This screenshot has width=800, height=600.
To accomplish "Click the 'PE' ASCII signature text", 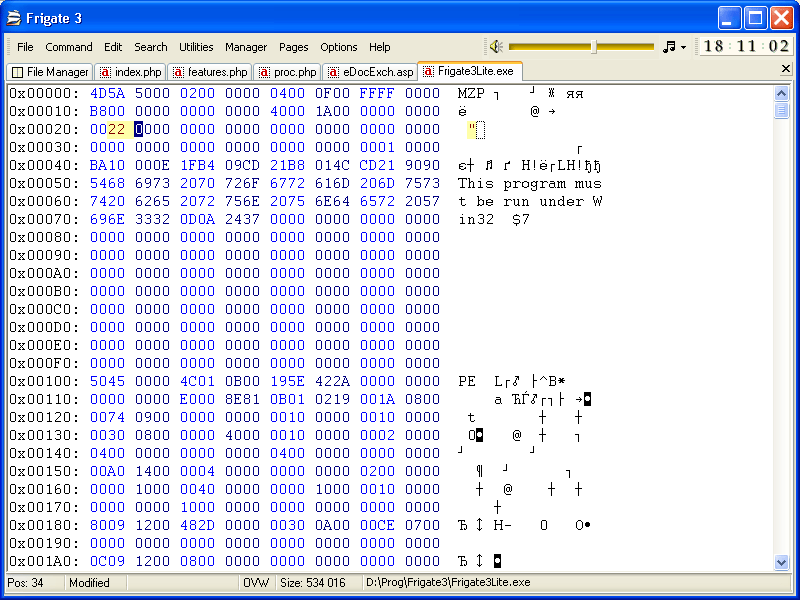I will point(467,381).
